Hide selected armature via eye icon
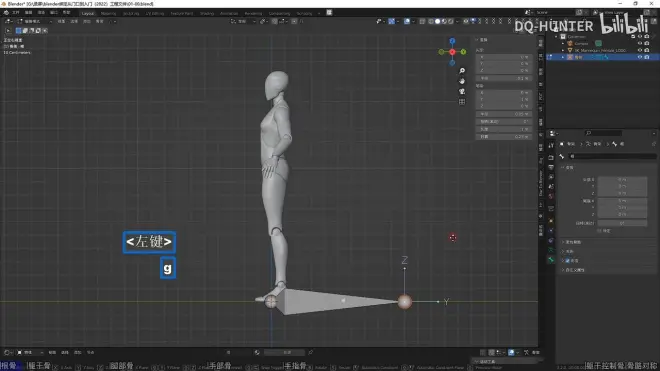Viewport: 660px width, 371px height. tap(640, 57)
